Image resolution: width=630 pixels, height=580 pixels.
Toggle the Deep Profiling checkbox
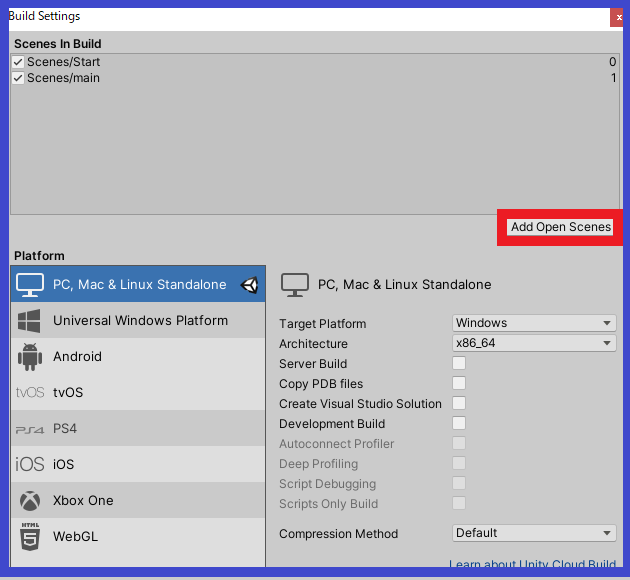coord(459,463)
